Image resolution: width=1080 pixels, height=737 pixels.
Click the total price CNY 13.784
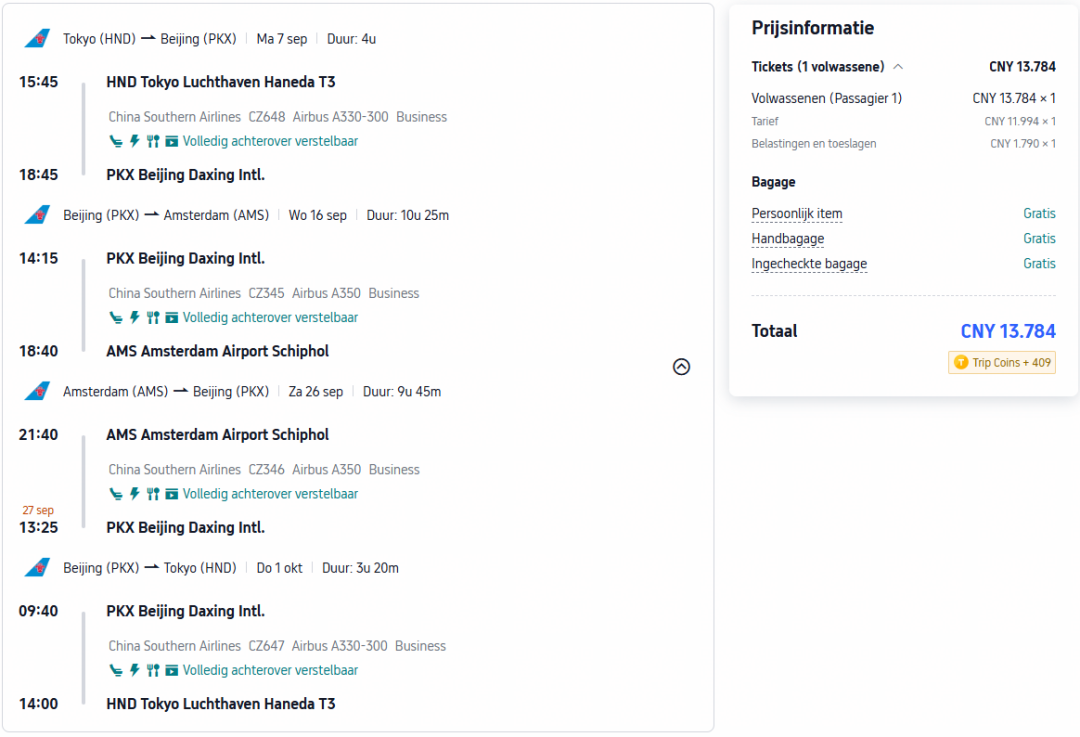tap(1008, 331)
